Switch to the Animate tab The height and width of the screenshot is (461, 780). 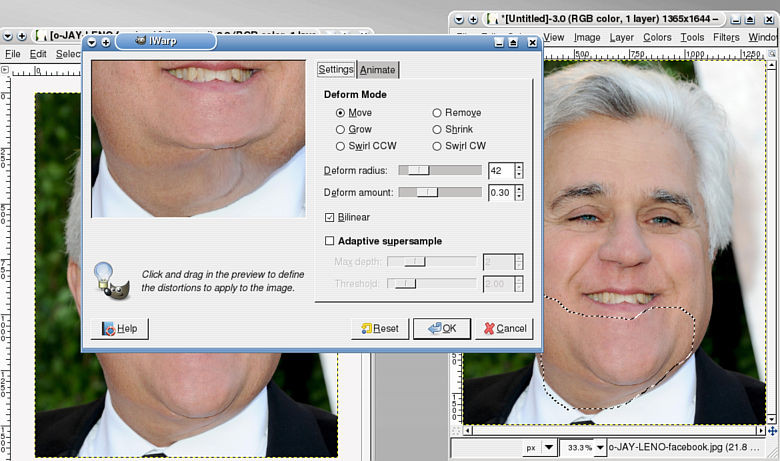click(378, 69)
